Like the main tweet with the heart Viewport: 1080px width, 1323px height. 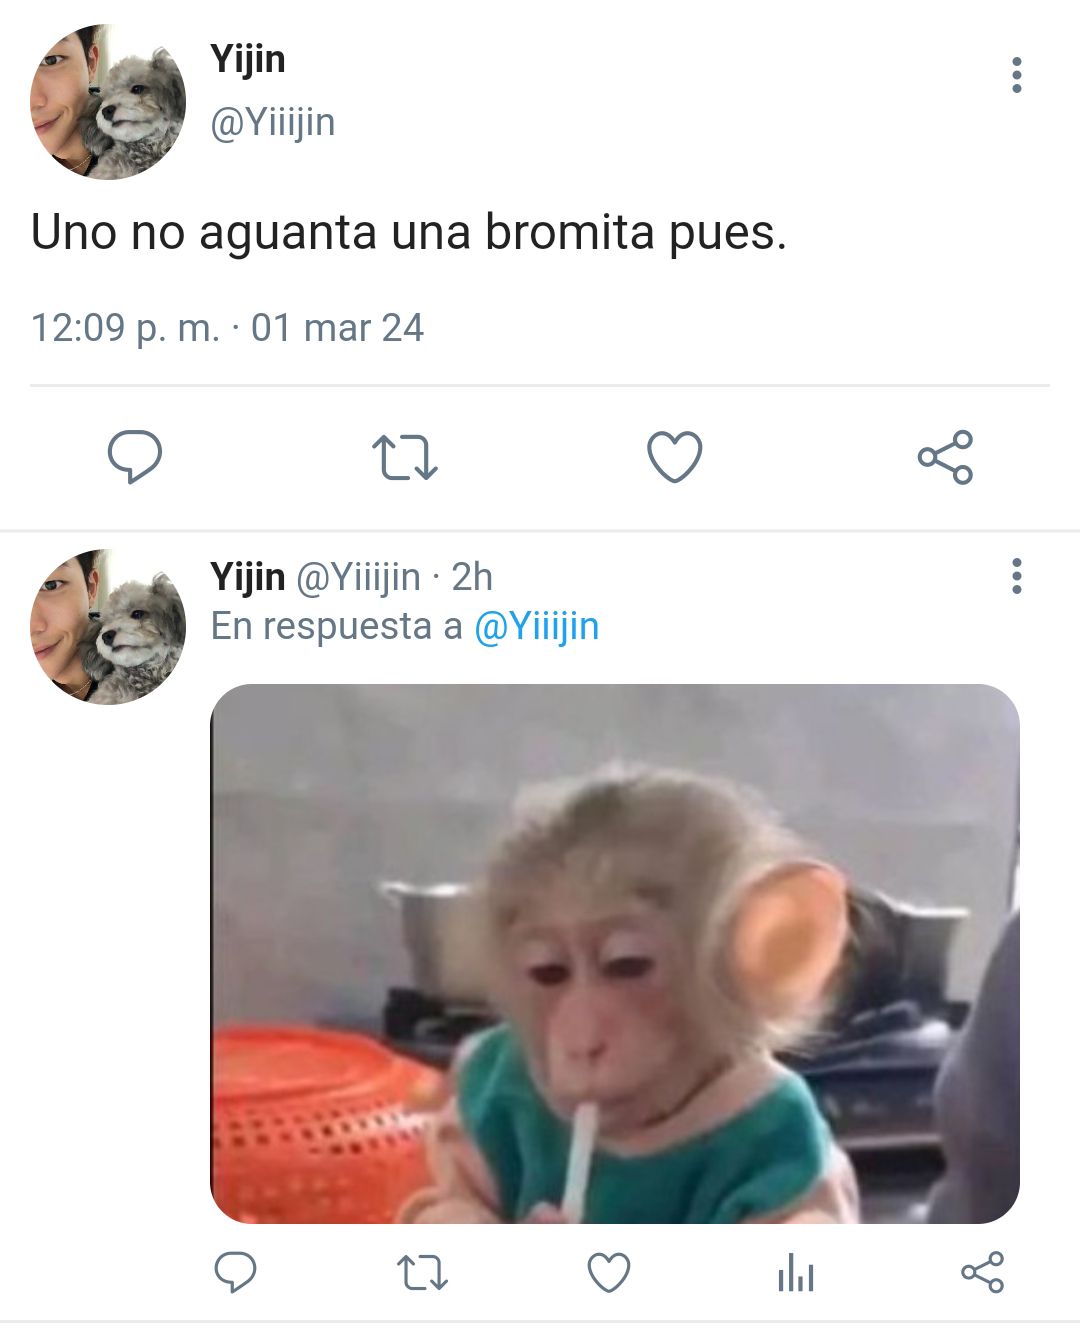click(675, 457)
